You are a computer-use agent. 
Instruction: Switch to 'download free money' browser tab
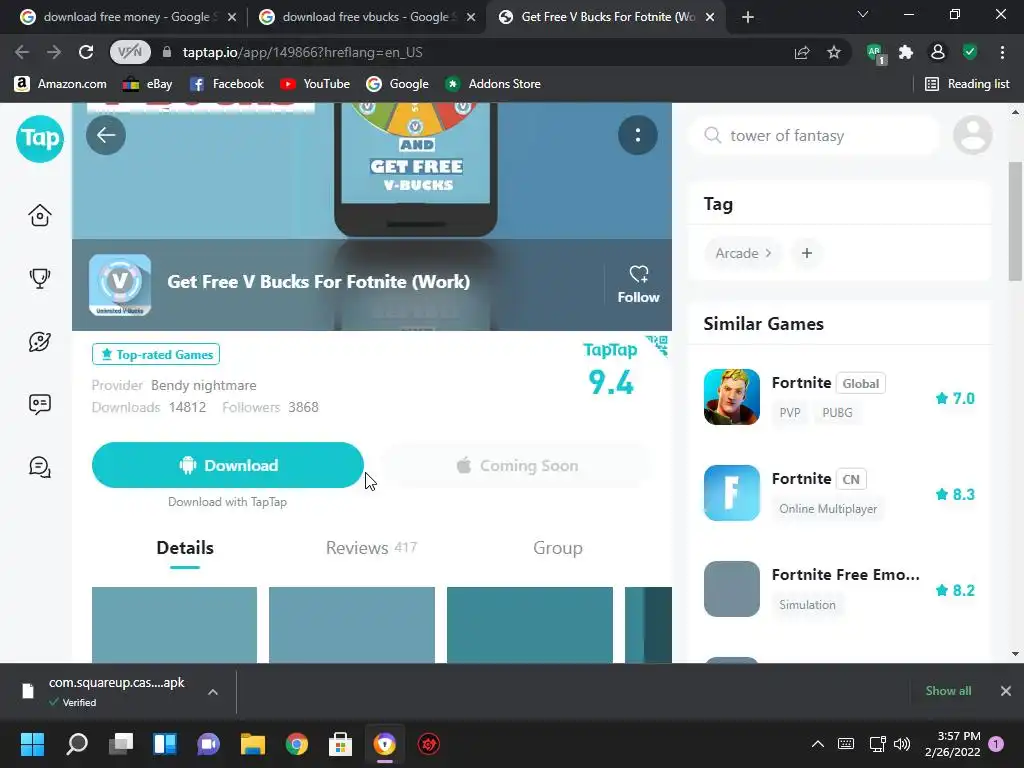128,17
